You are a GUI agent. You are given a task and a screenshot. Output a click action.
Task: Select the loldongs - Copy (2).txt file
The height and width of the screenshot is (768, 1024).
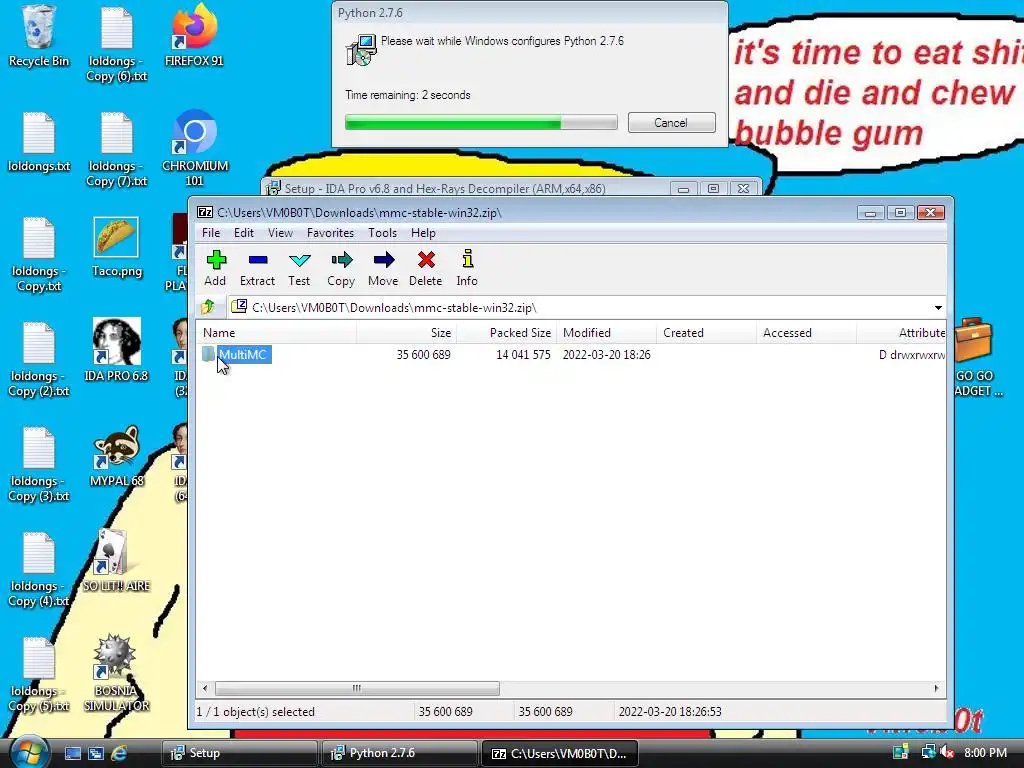pyautogui.click(x=39, y=359)
